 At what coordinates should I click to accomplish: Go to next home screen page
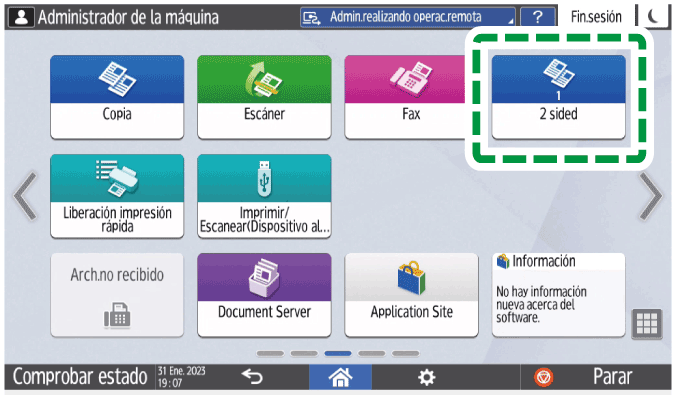click(x=651, y=196)
